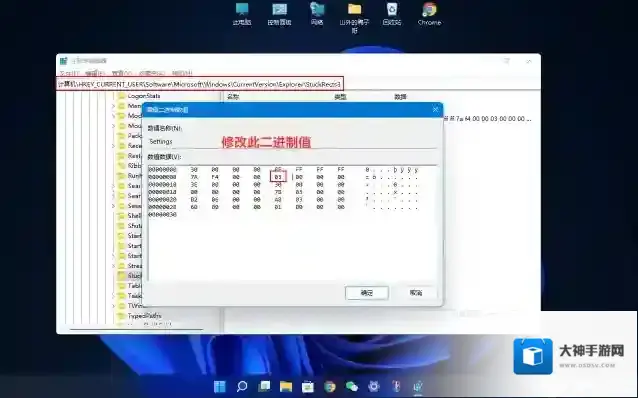Click the tree pane horizontal scrollbar
Viewport: 638px width, 398px height.
click(136, 329)
